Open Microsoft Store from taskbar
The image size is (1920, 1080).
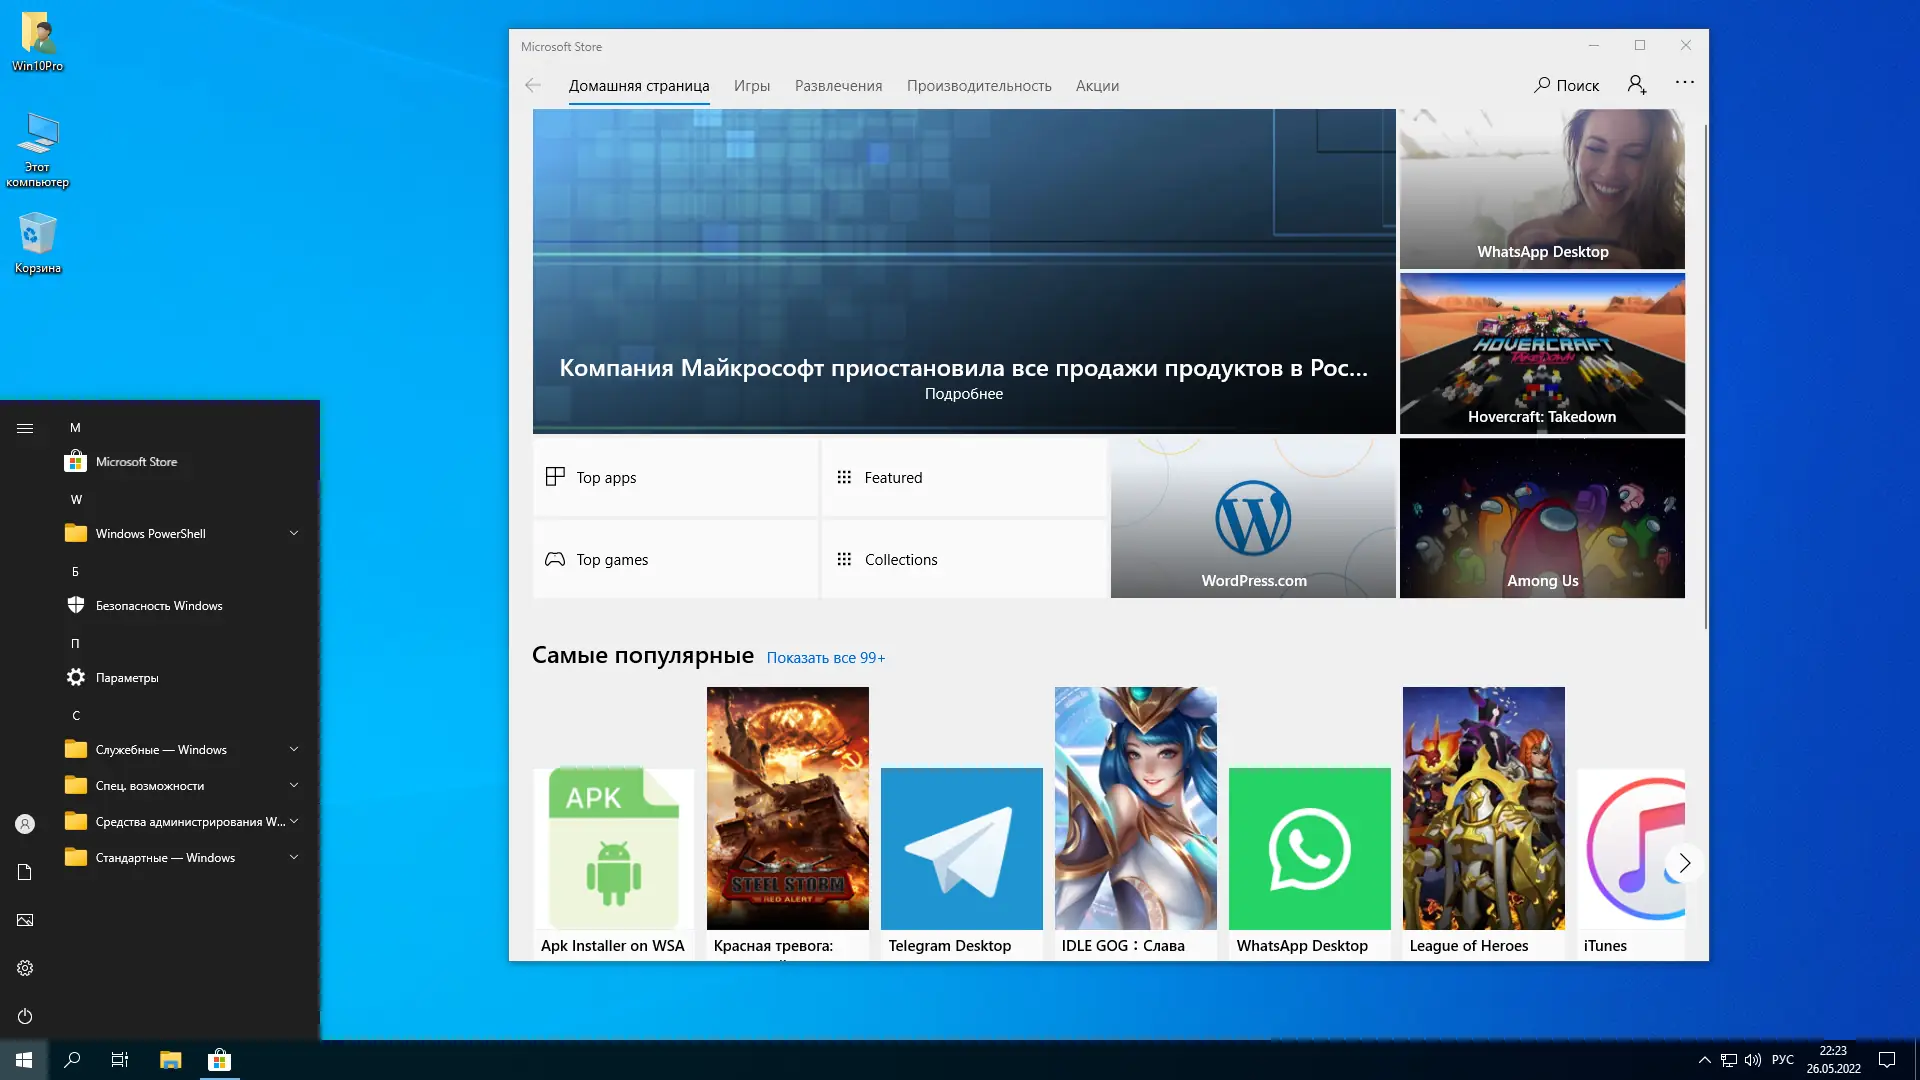click(219, 1060)
